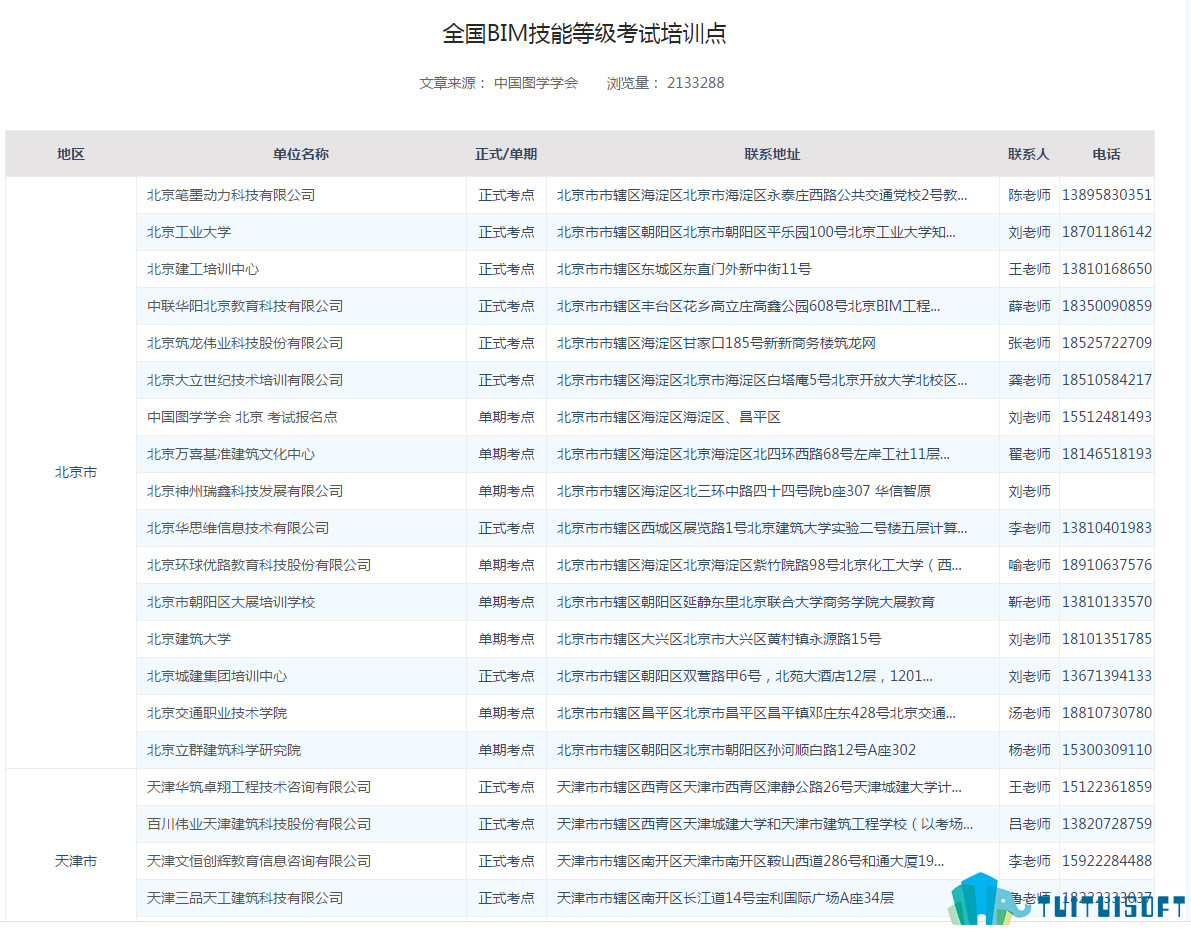Click phone number 18701186142

(1107, 232)
